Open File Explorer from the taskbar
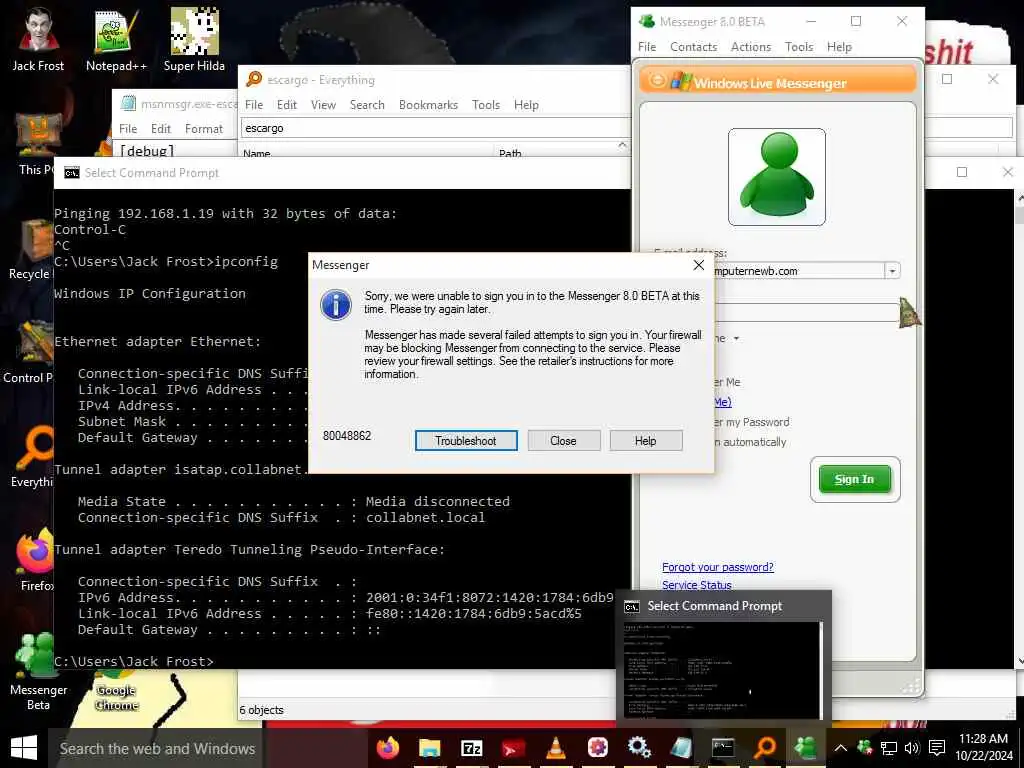 click(429, 748)
